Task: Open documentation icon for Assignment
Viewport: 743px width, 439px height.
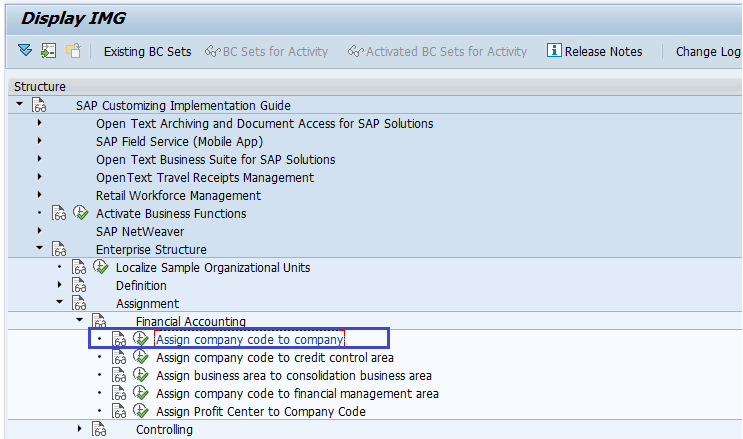Action: (x=79, y=303)
